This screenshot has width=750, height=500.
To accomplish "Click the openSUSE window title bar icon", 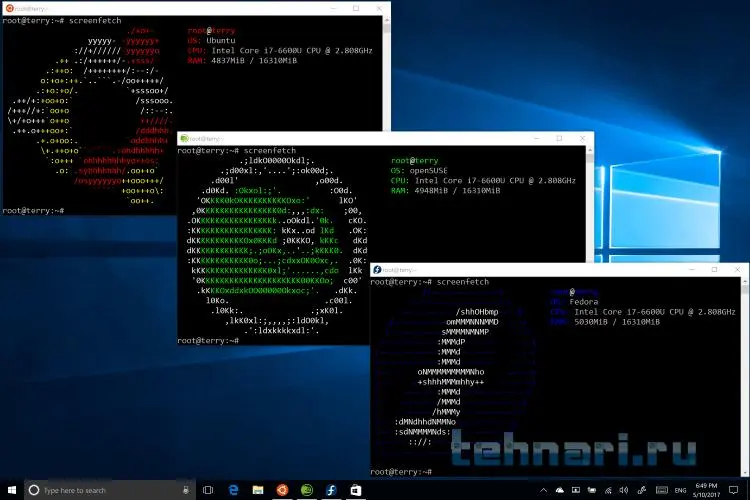I will 184,138.
